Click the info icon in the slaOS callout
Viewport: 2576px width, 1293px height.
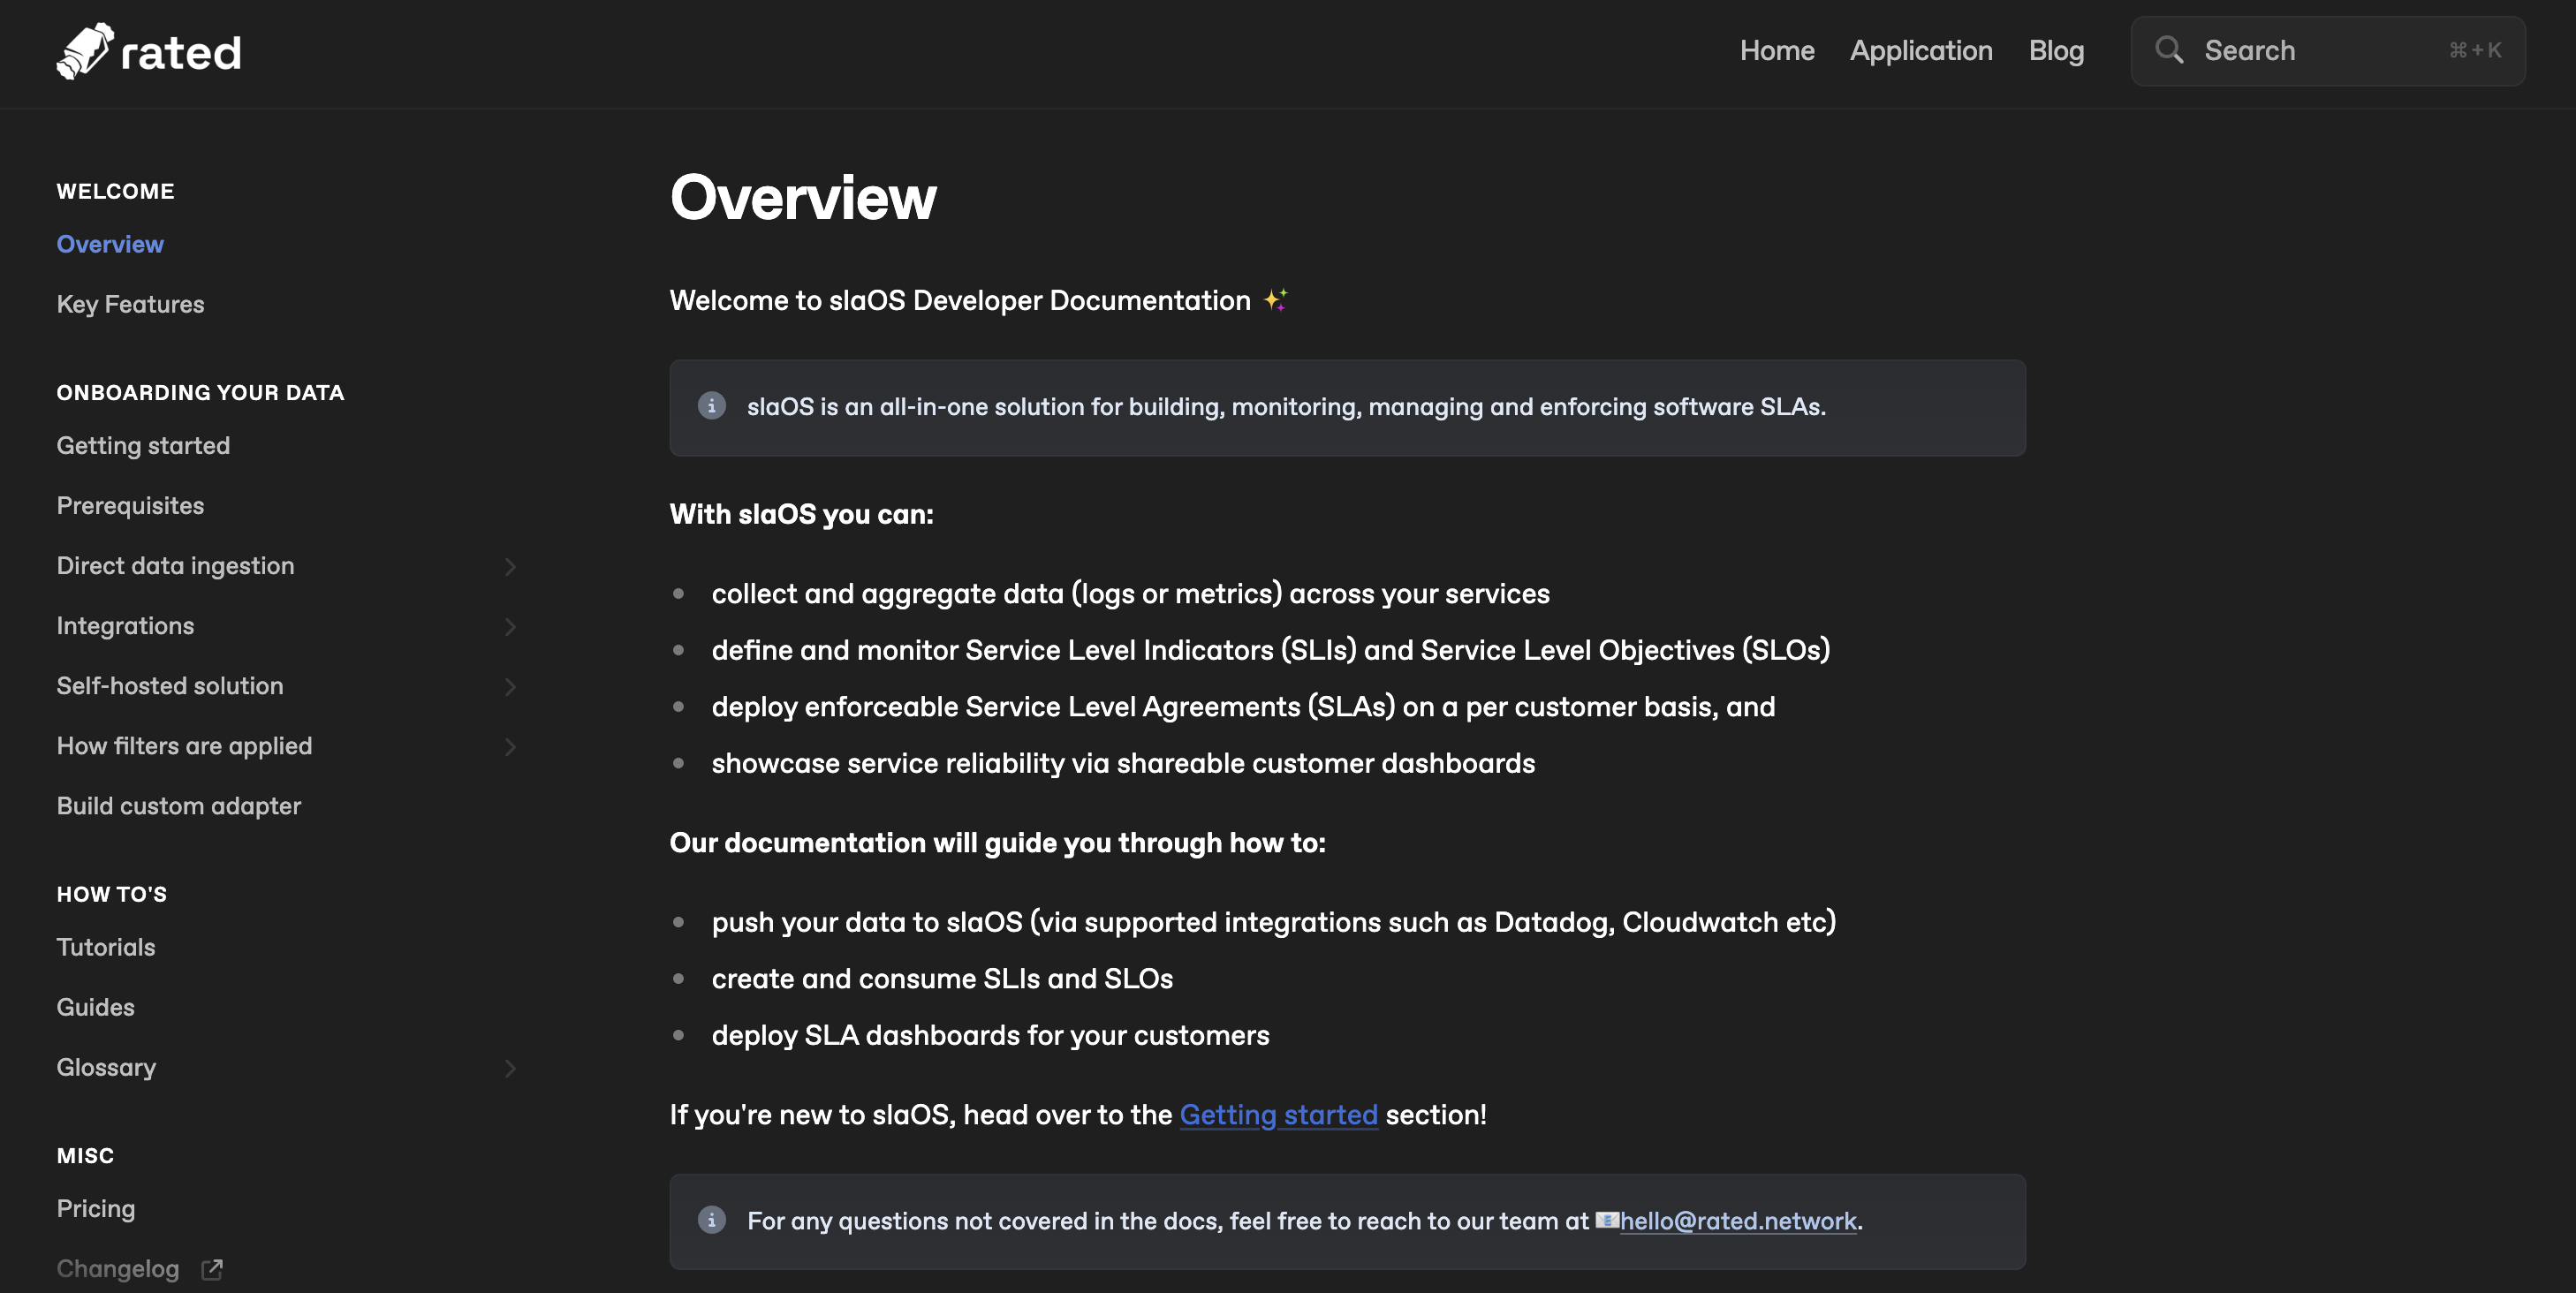click(711, 406)
